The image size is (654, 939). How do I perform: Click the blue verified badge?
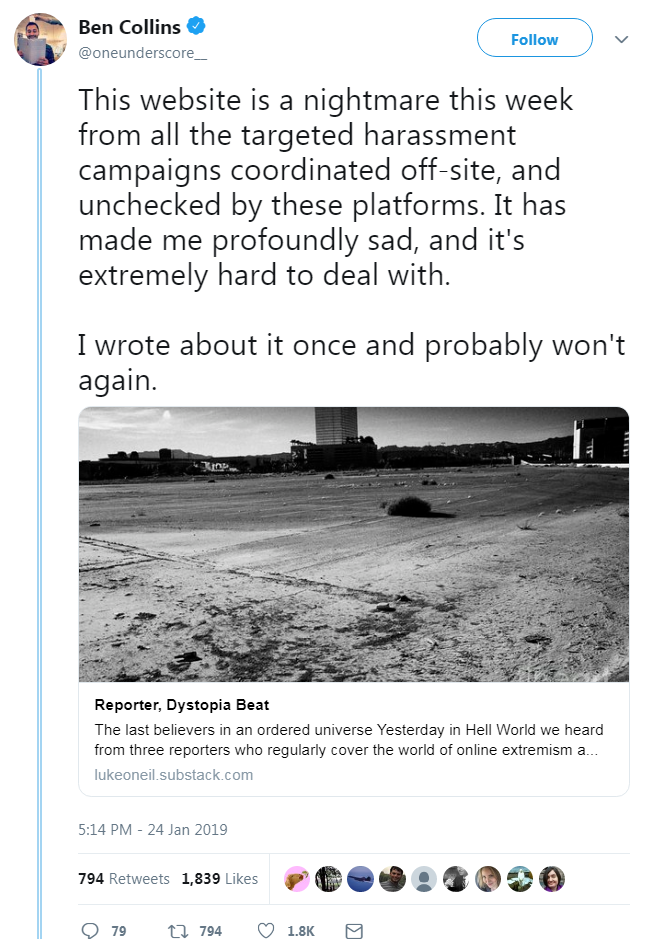[196, 26]
